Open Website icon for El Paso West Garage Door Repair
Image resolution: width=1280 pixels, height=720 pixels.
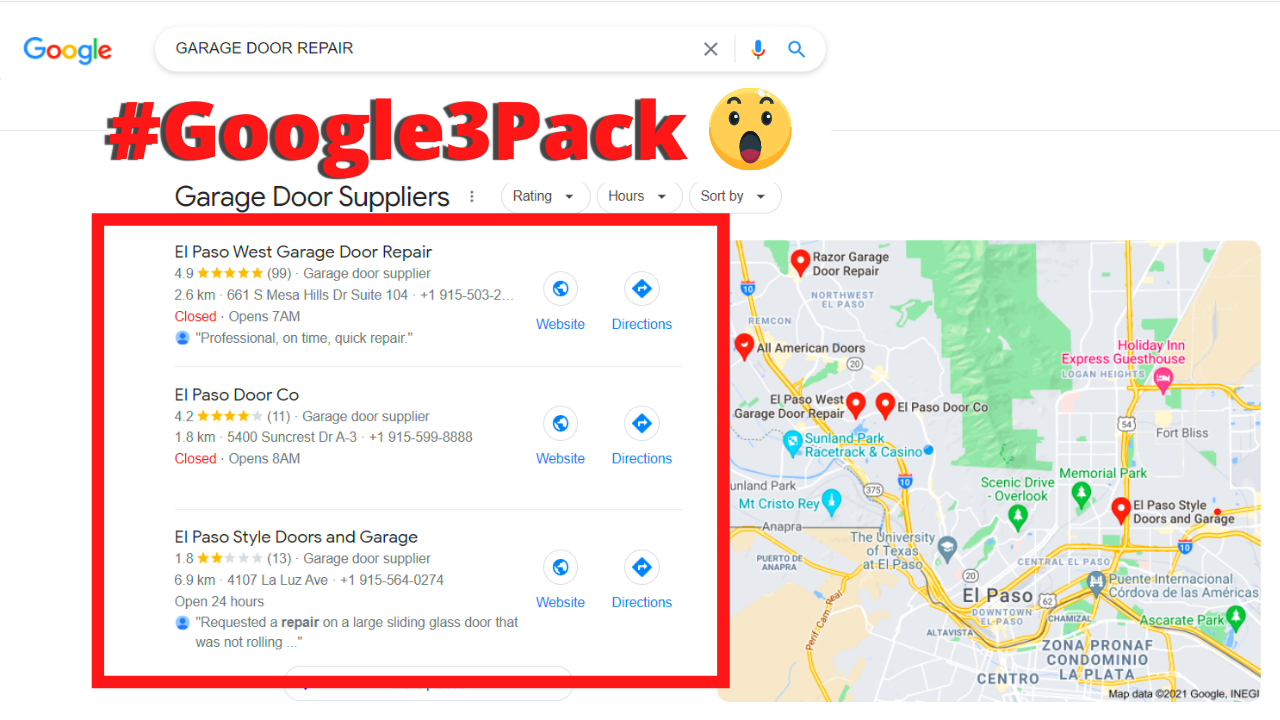click(x=560, y=289)
